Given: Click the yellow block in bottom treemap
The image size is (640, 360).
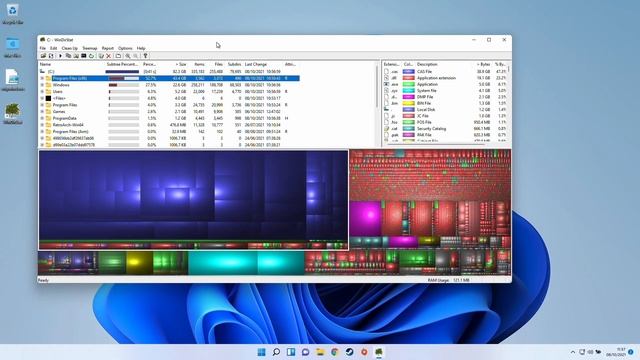Looking at the screenshot, I should click(139, 263).
